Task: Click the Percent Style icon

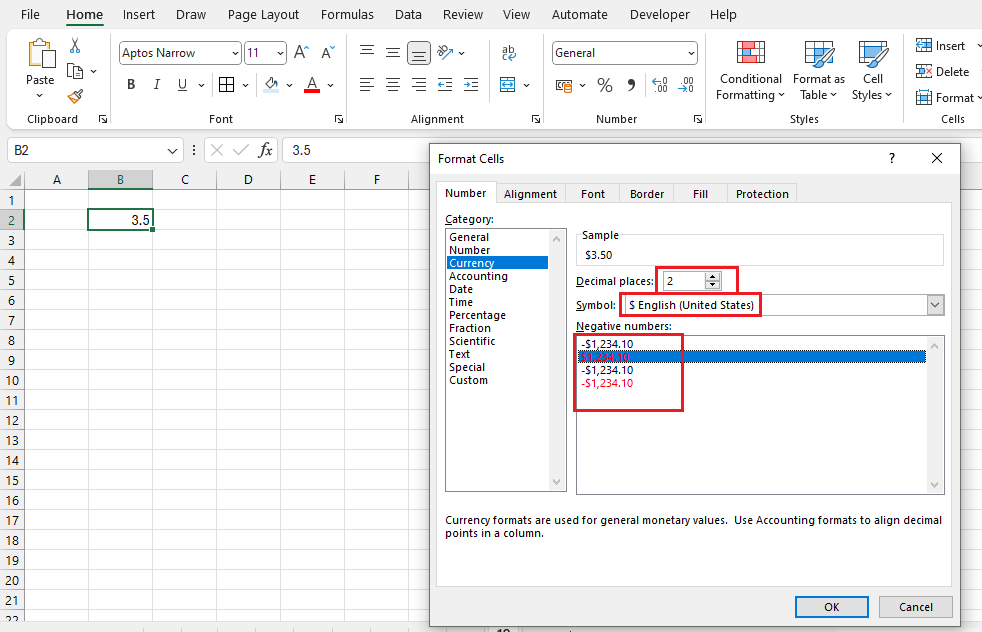Action: click(604, 85)
